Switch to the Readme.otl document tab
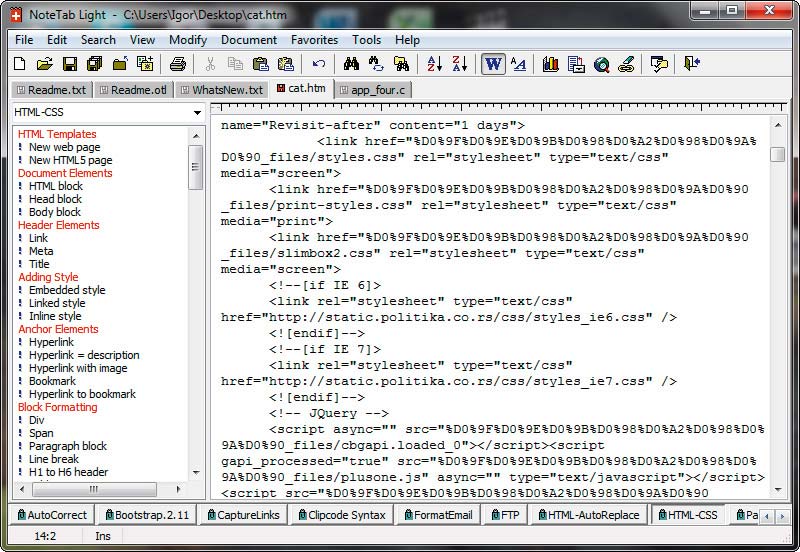This screenshot has width=800, height=552. point(134,90)
